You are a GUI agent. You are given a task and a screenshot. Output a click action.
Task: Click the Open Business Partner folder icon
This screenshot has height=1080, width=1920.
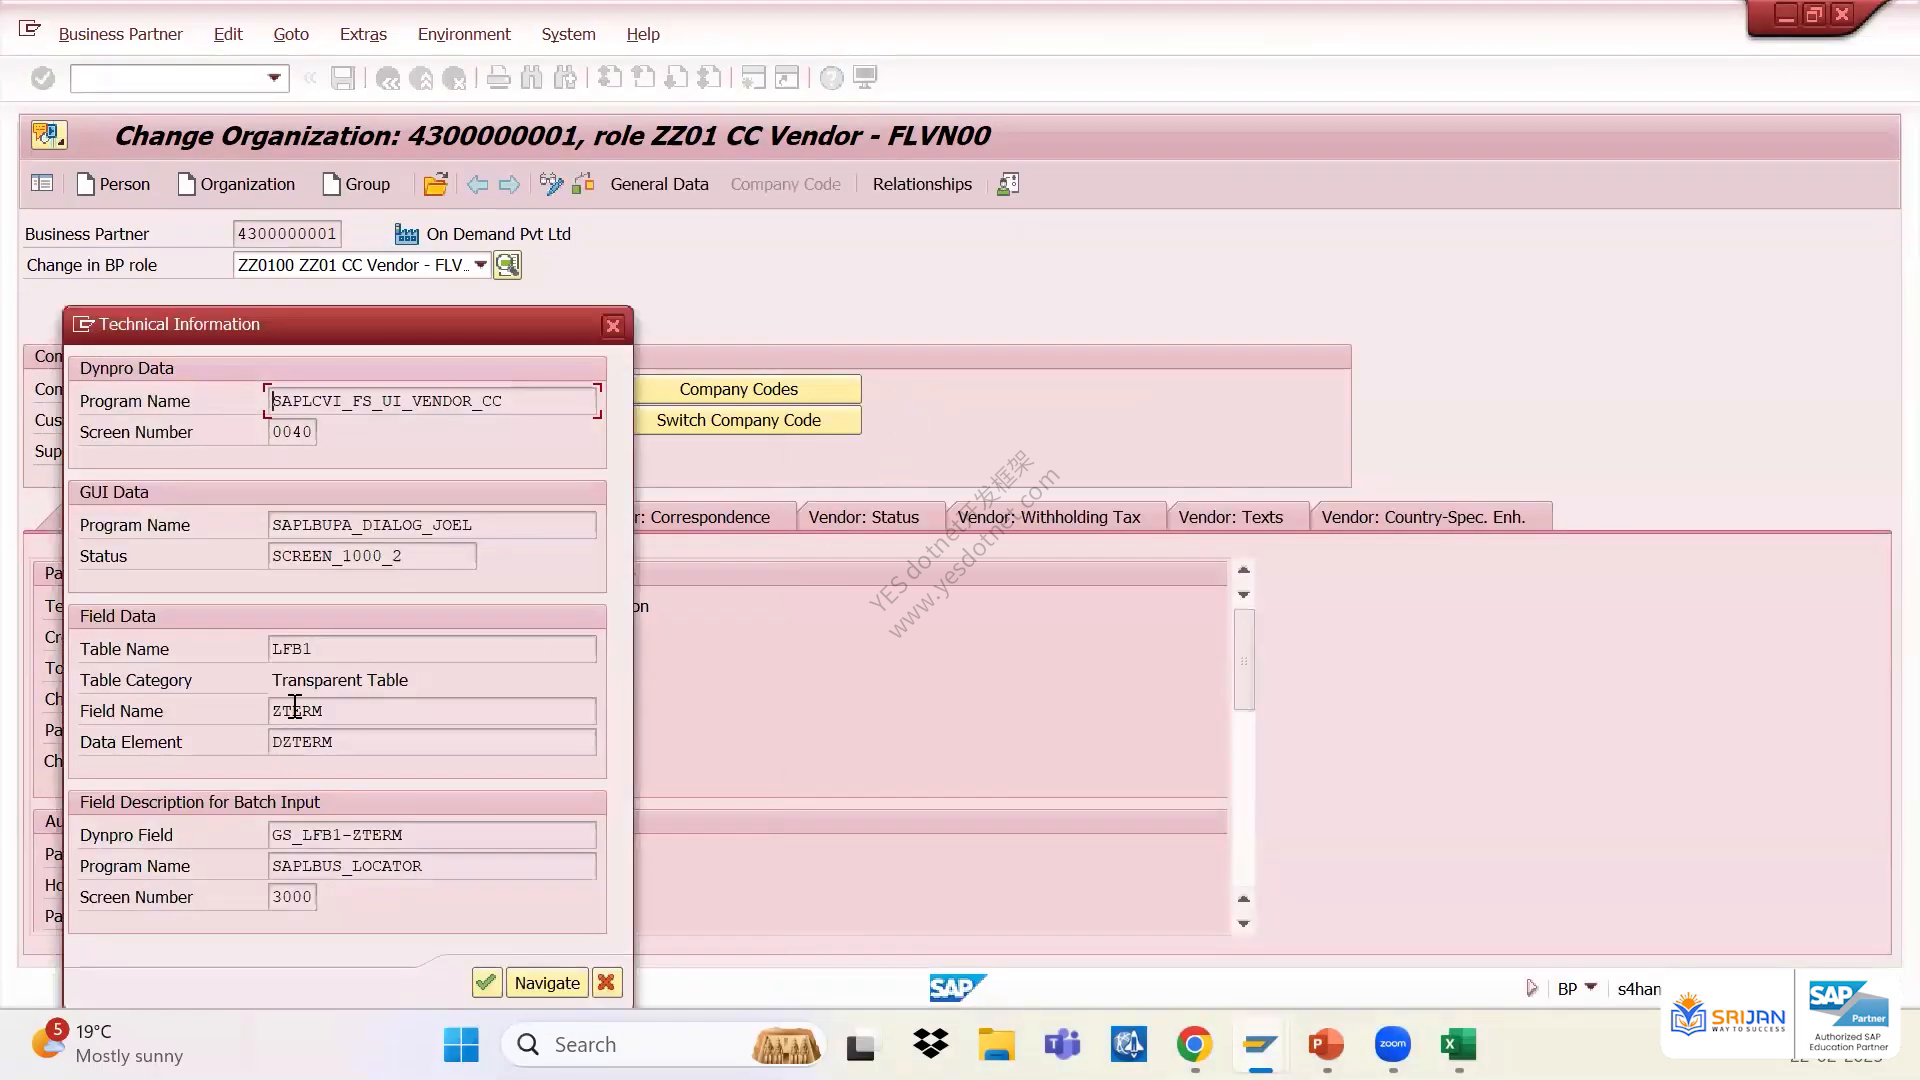[x=435, y=184]
